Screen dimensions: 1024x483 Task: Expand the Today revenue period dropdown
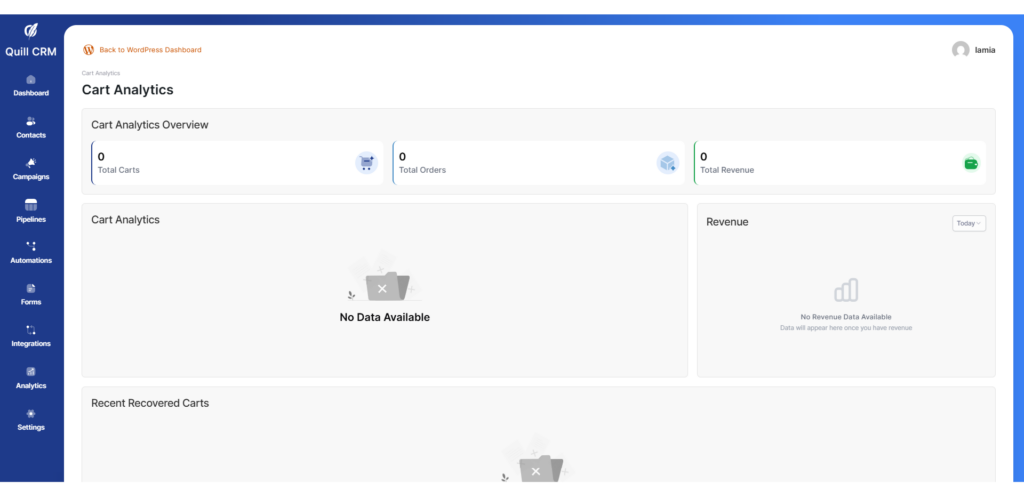tap(968, 223)
